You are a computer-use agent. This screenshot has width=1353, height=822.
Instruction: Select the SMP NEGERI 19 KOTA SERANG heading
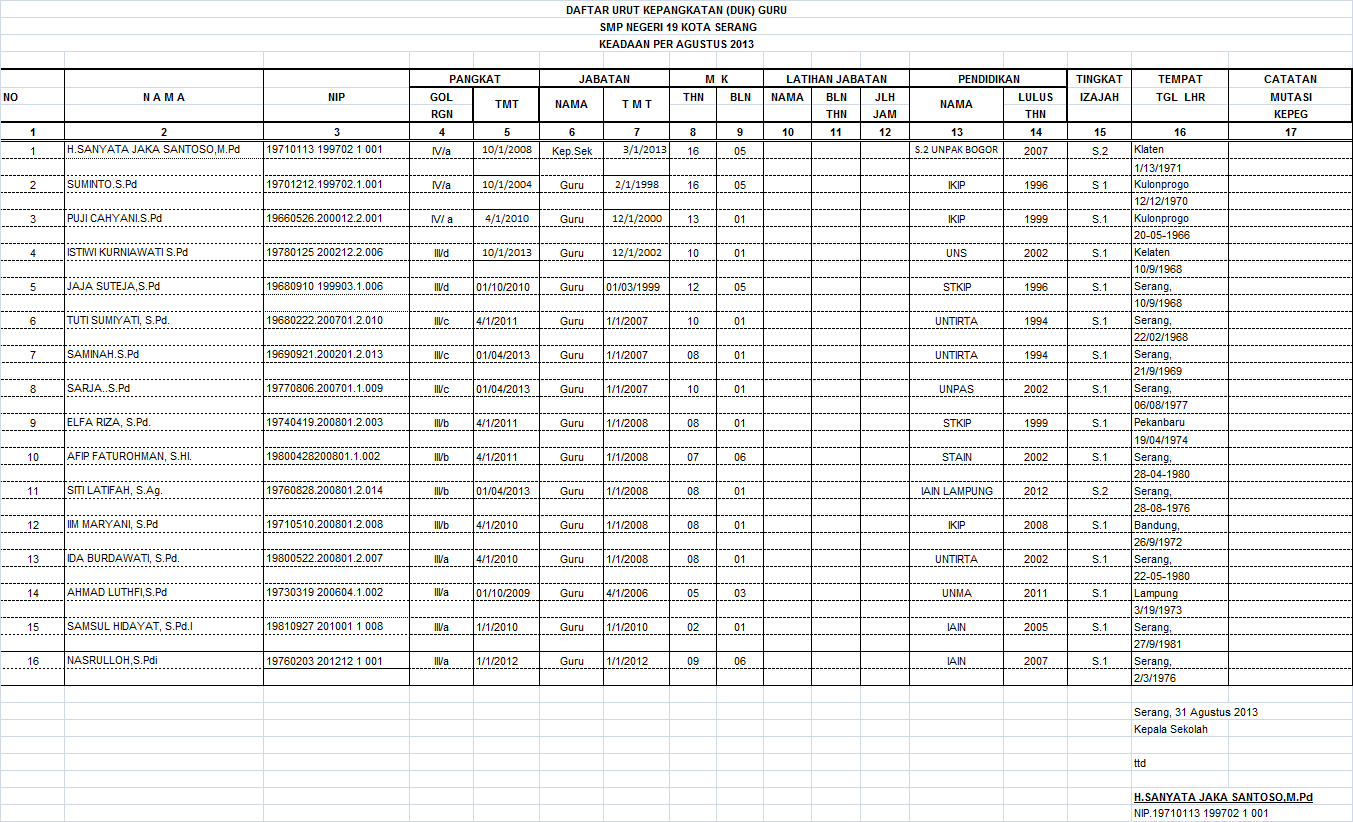pyautogui.click(x=676, y=27)
